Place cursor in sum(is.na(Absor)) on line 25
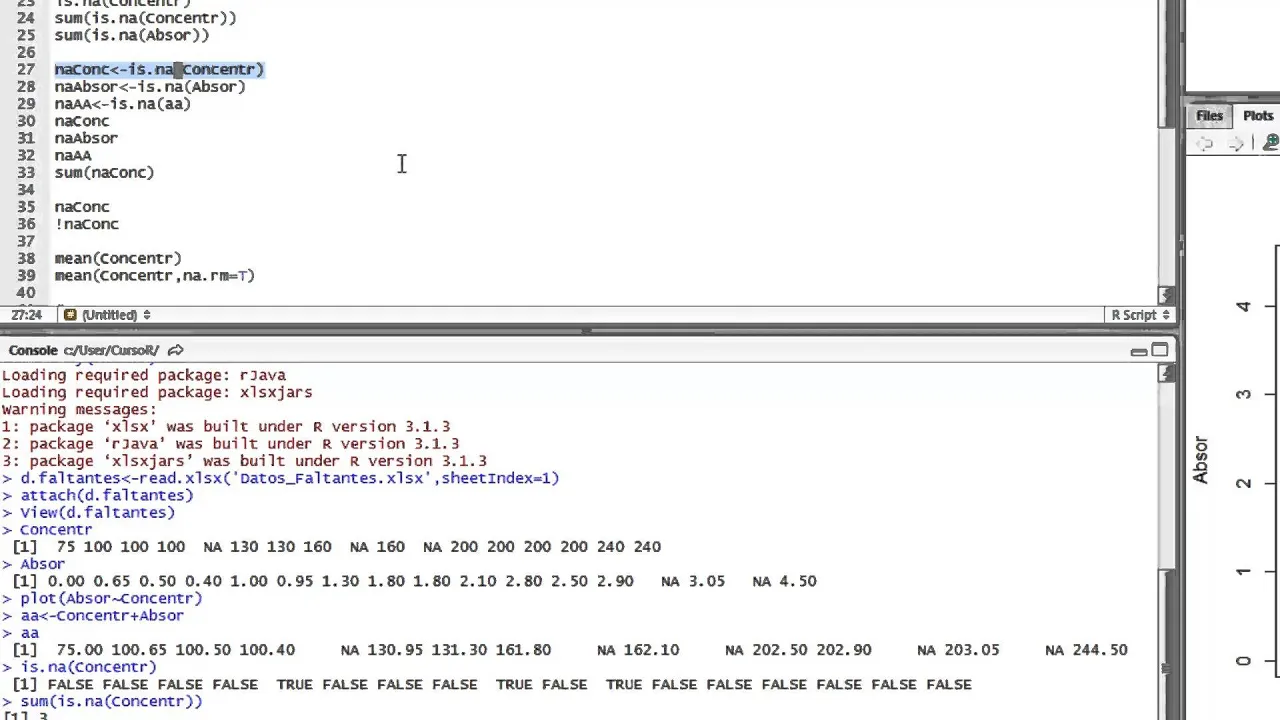Screen dimensions: 1280x720 (132, 35)
